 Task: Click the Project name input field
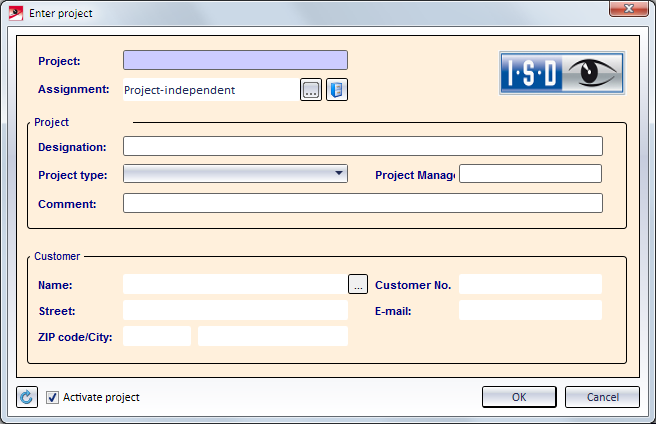(235, 60)
